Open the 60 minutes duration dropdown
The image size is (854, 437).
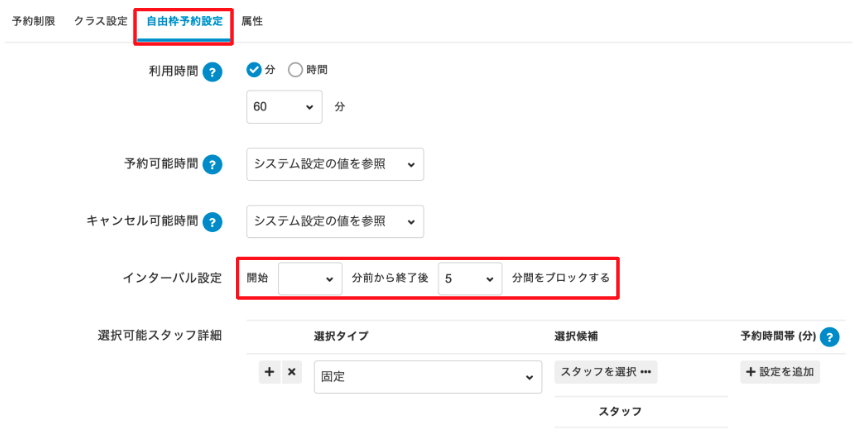point(284,105)
